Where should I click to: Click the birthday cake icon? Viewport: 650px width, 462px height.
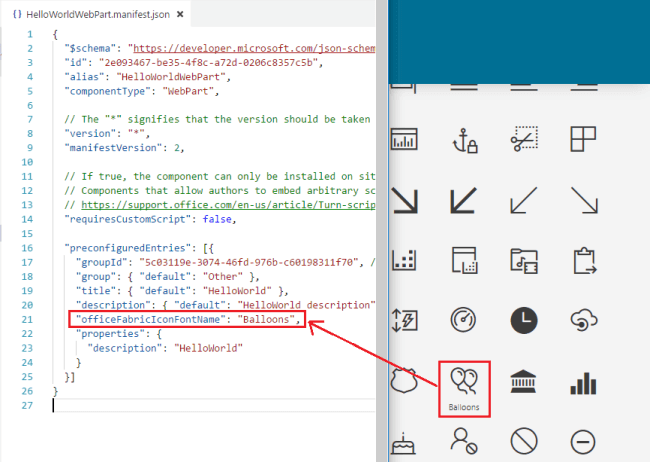pyautogui.click(x=403, y=444)
